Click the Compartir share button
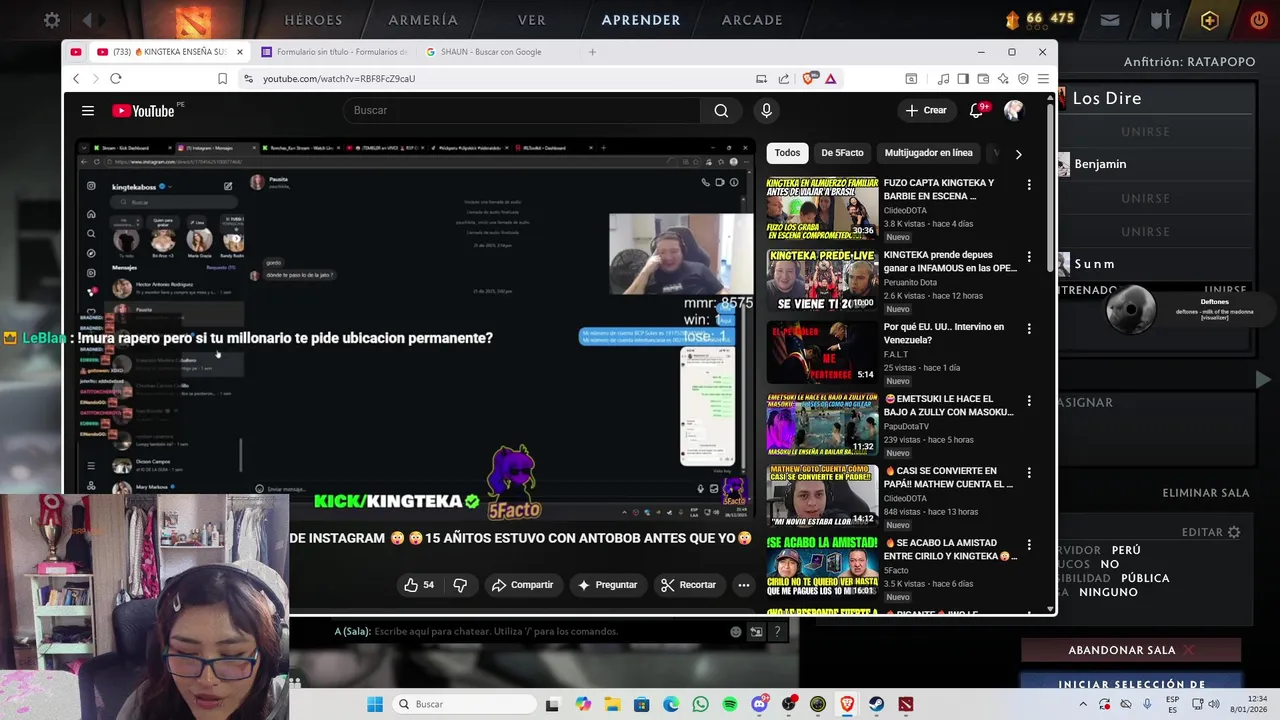Screen dimensions: 1280x720 pyautogui.click(x=522, y=585)
